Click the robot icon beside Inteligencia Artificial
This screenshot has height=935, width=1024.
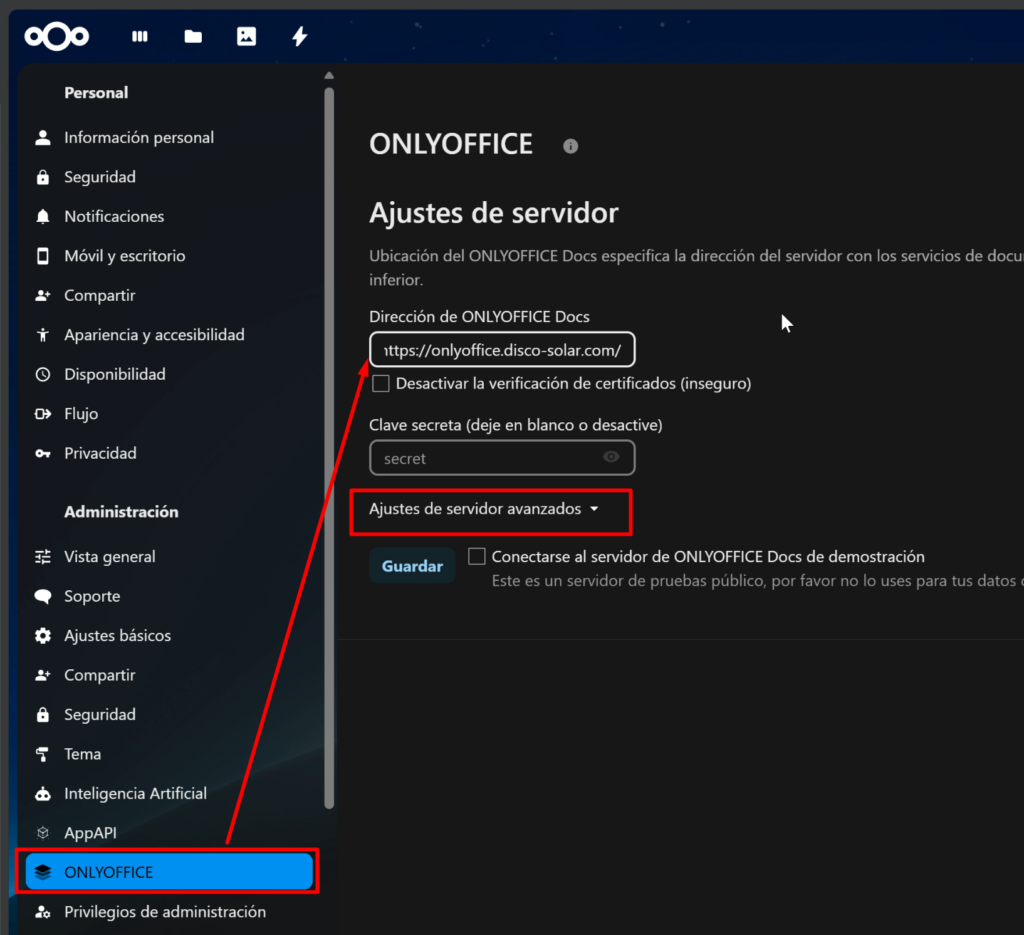43,794
